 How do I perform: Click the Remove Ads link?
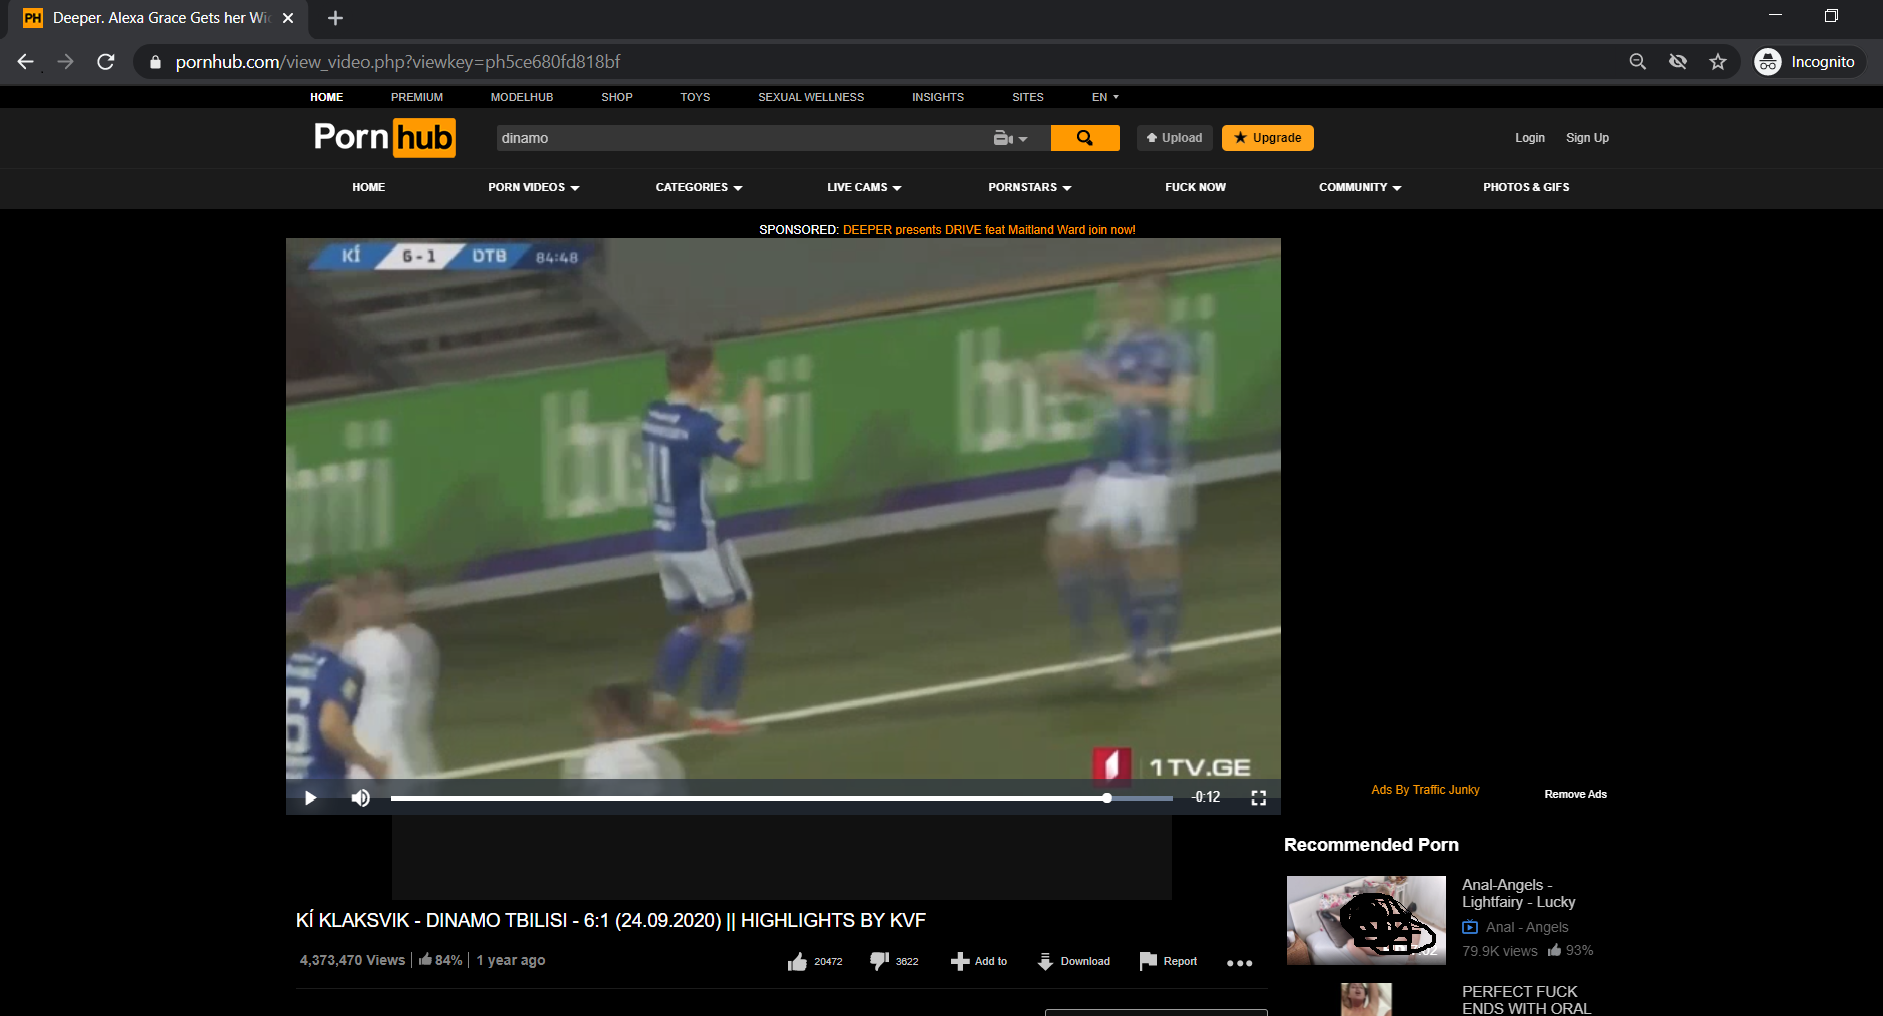point(1576,794)
